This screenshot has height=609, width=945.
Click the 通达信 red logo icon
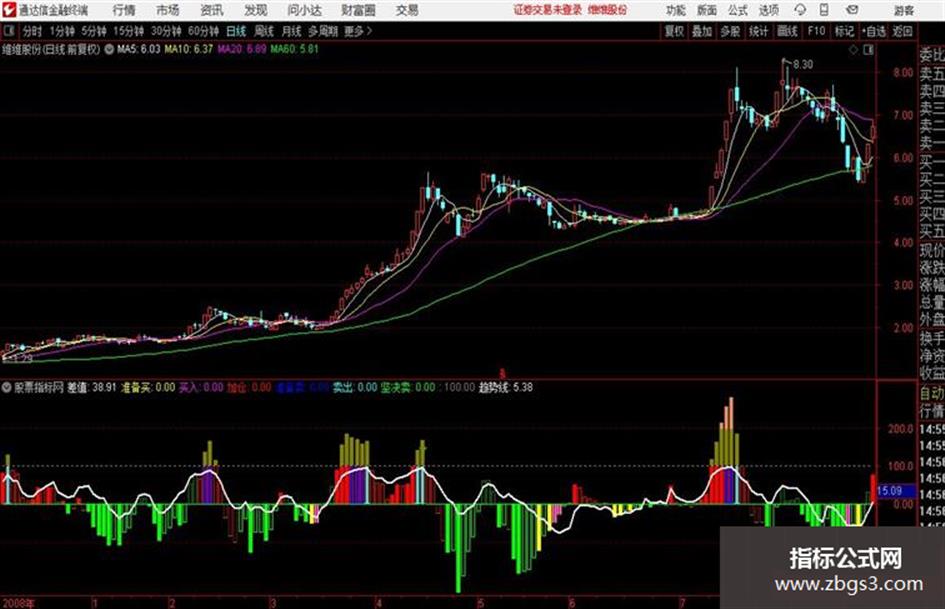(x=9, y=10)
